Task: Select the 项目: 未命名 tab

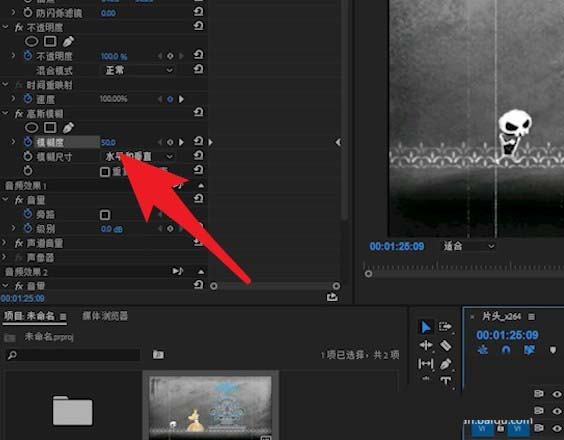Action: click(x=29, y=316)
